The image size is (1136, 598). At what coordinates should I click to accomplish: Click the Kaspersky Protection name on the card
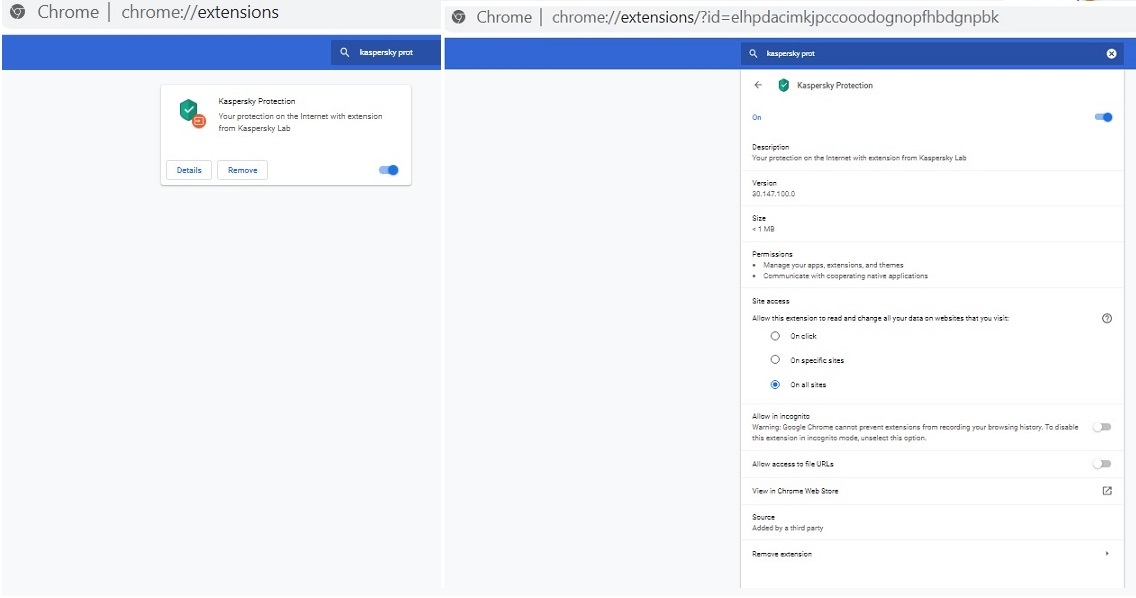pos(256,101)
